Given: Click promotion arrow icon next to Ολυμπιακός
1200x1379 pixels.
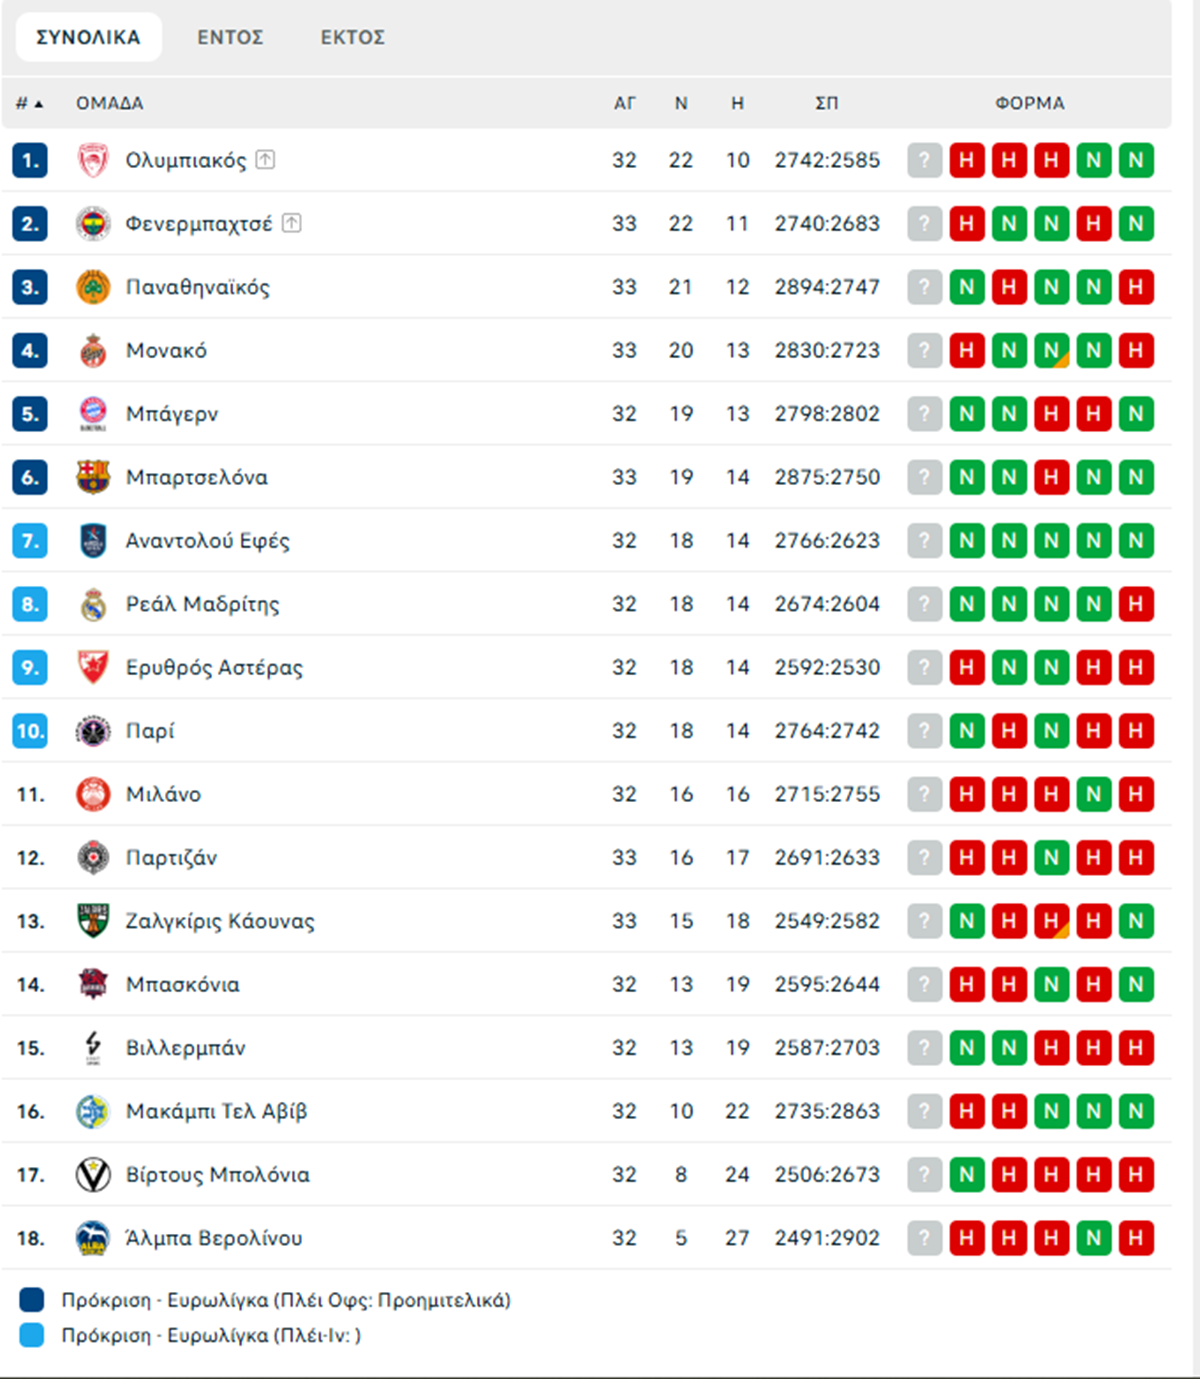Looking at the screenshot, I should pos(265,160).
